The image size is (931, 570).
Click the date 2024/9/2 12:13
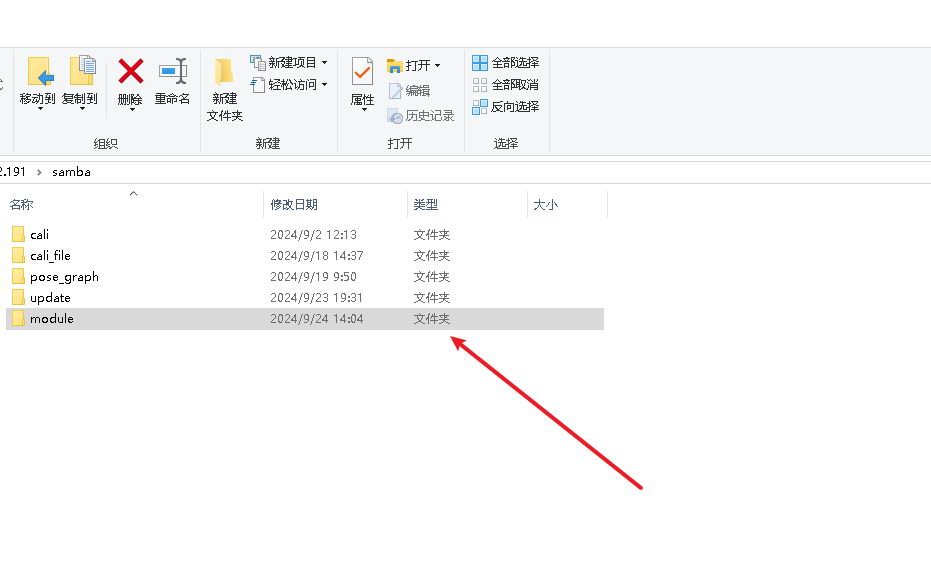pos(314,235)
